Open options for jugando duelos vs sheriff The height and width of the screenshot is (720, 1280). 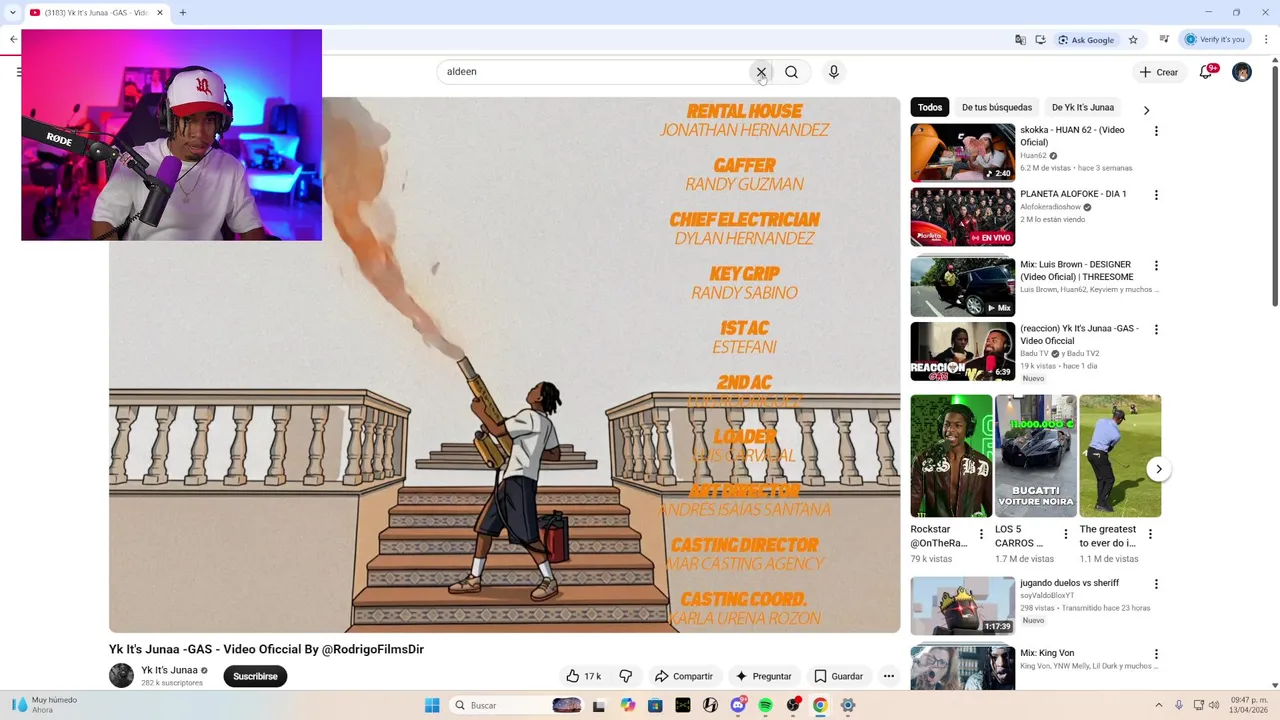click(x=1156, y=584)
